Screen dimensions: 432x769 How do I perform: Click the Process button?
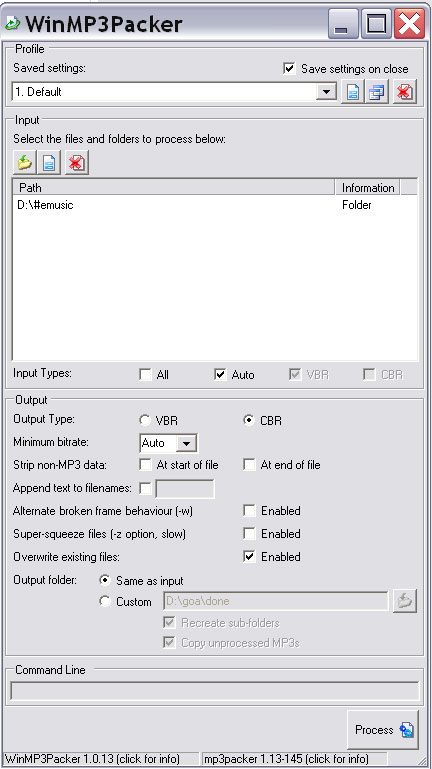point(383,730)
